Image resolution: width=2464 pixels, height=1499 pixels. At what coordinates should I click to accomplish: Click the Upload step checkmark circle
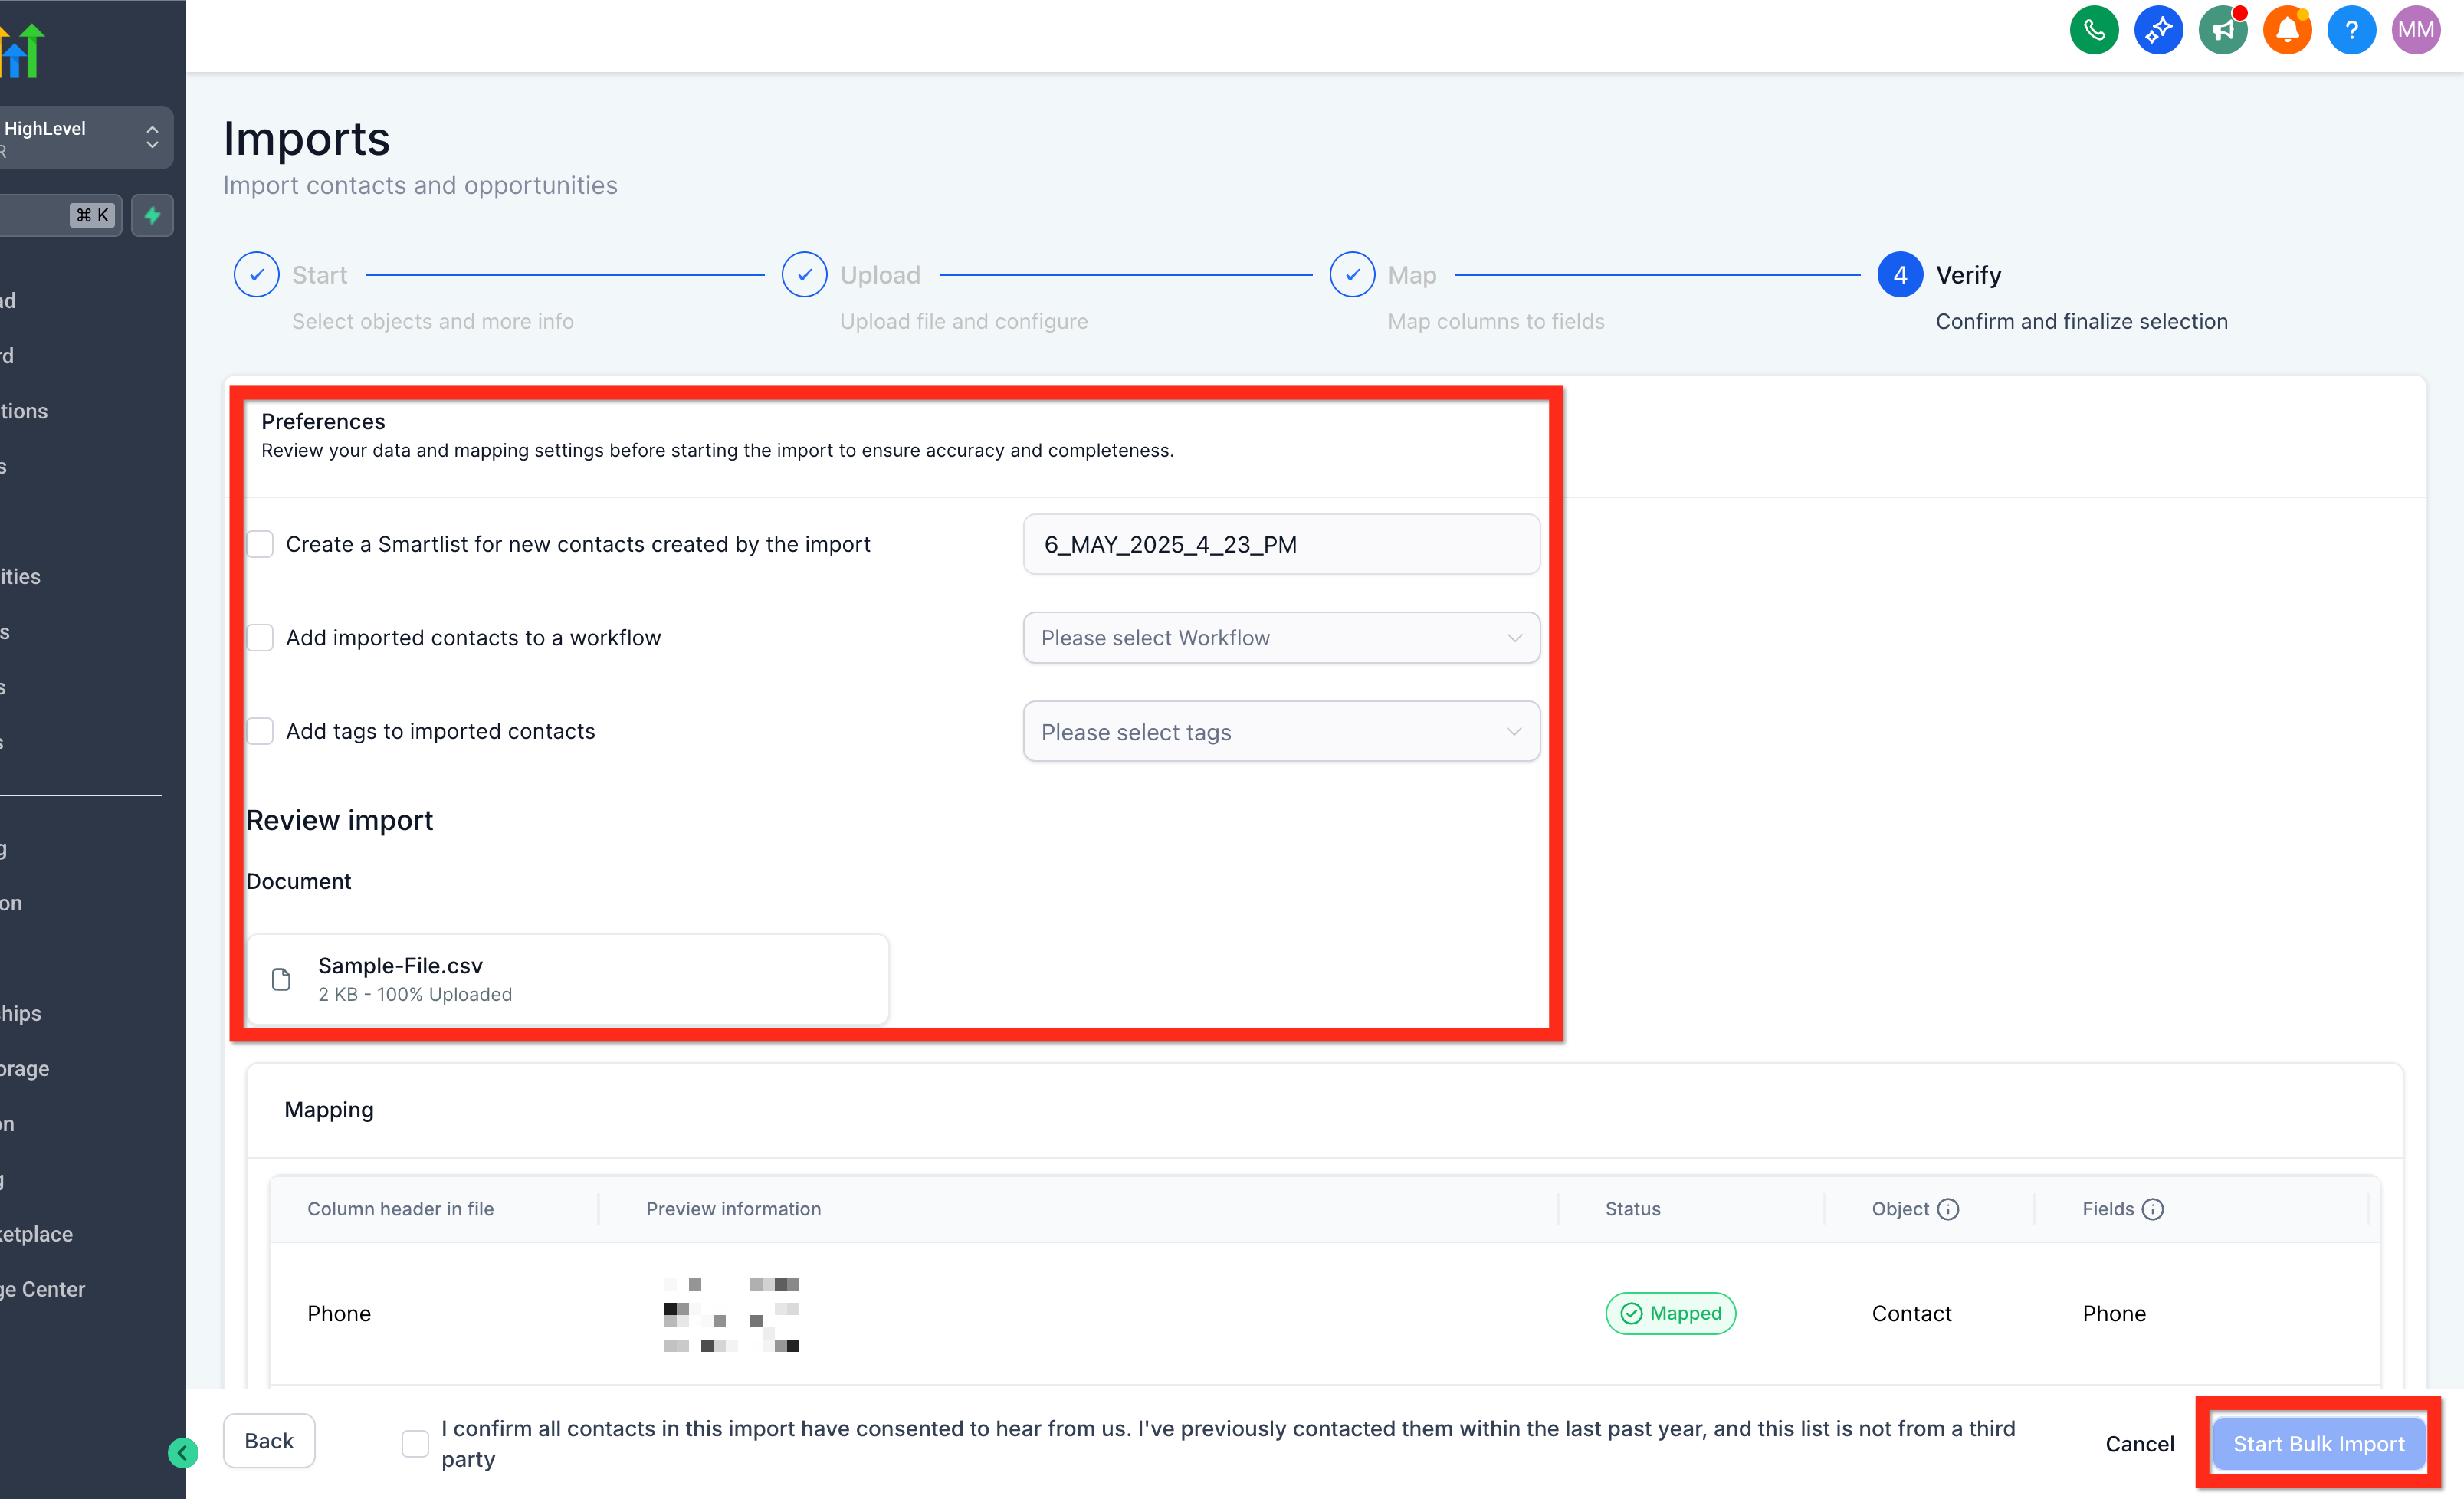tap(804, 274)
